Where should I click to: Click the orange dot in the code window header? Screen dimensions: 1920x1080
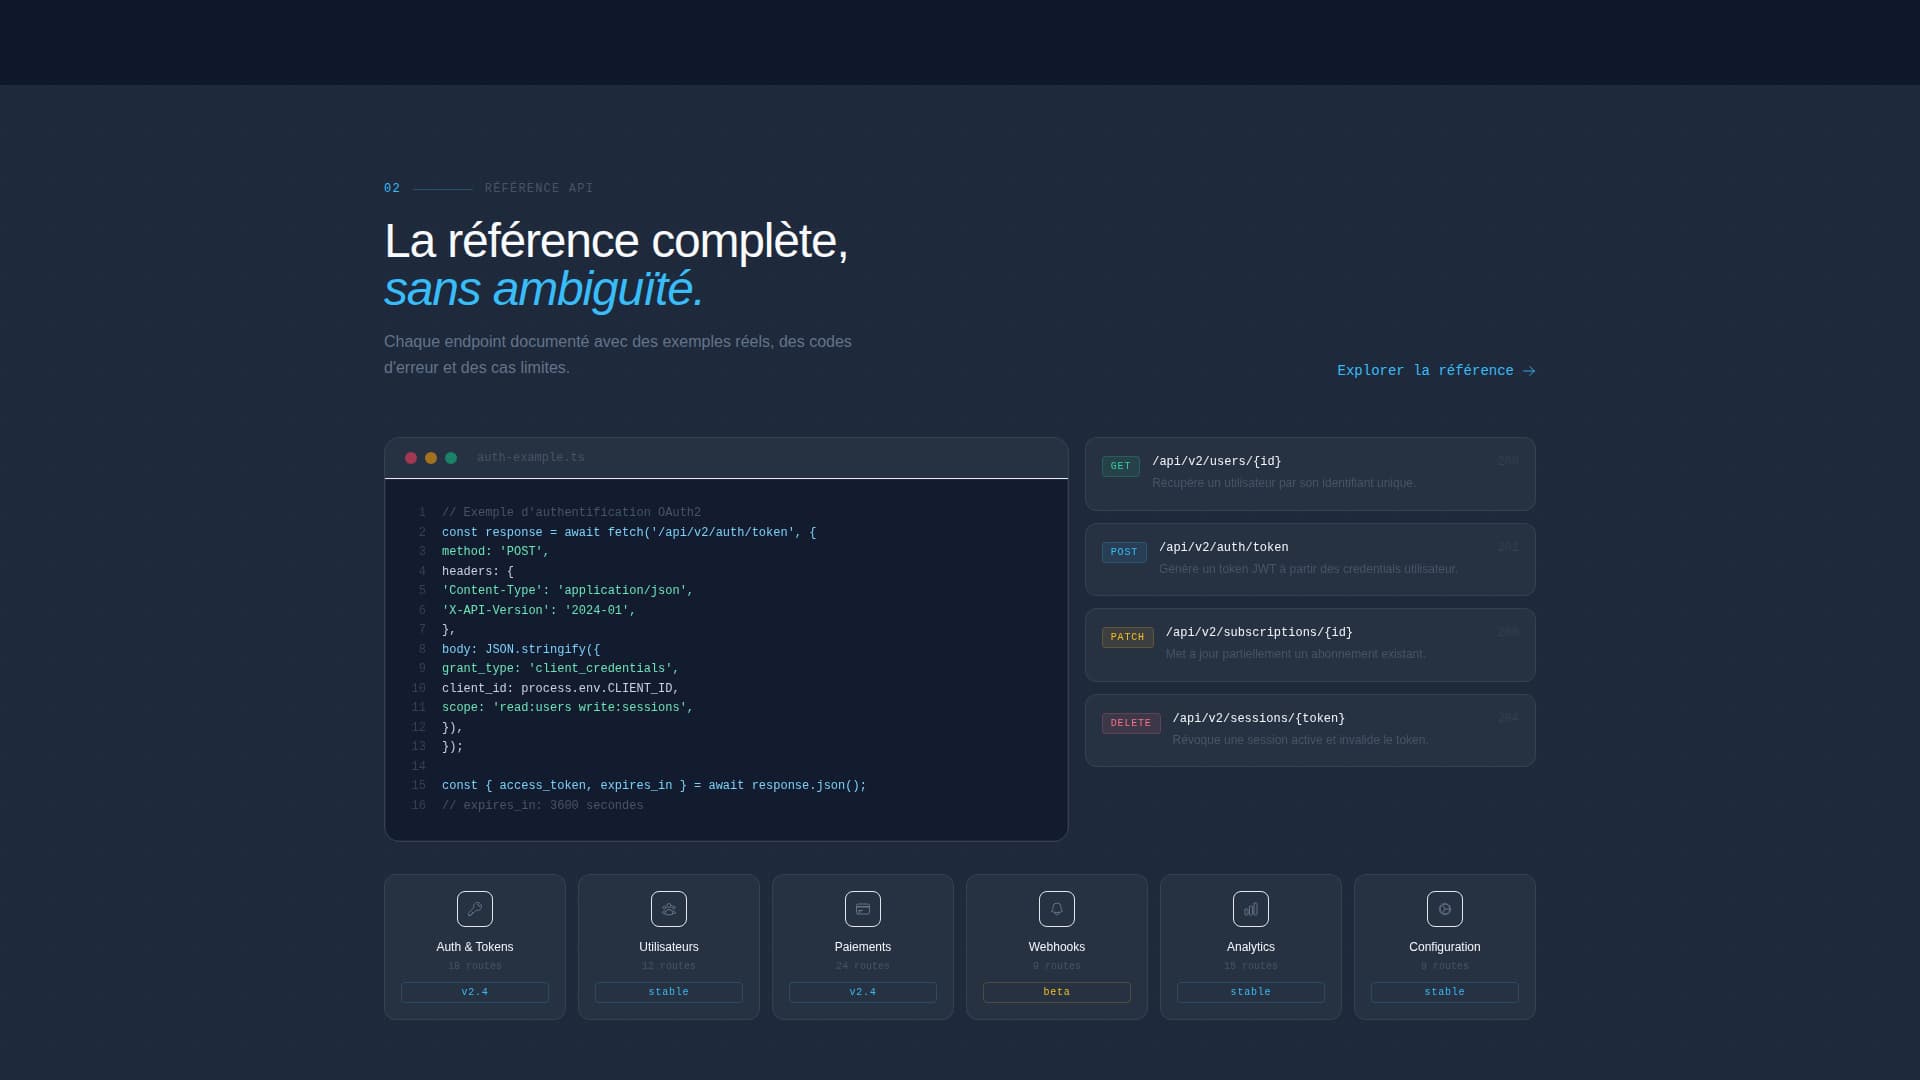pyautogui.click(x=431, y=458)
